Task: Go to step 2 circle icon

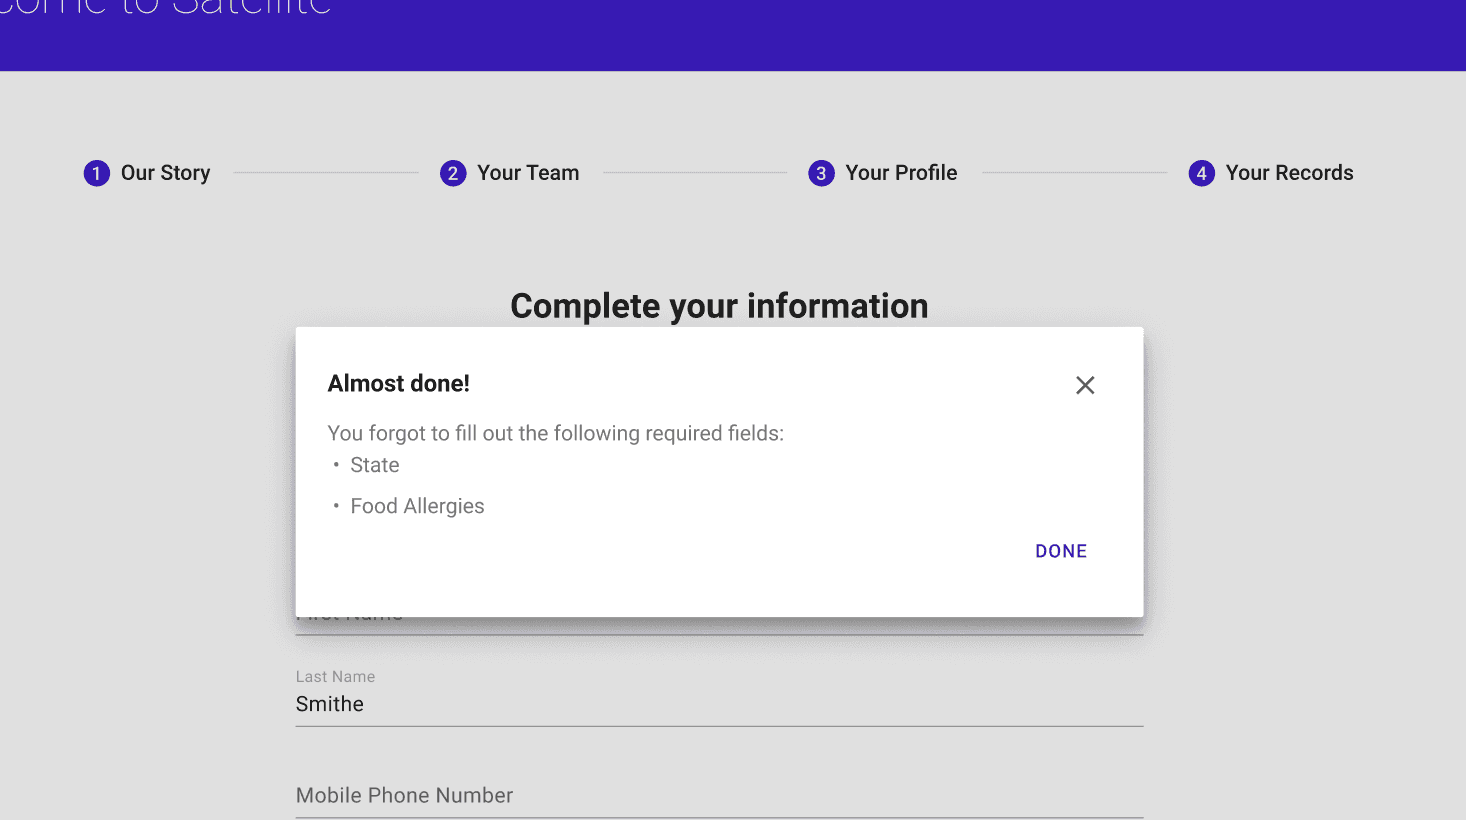Action: [453, 173]
